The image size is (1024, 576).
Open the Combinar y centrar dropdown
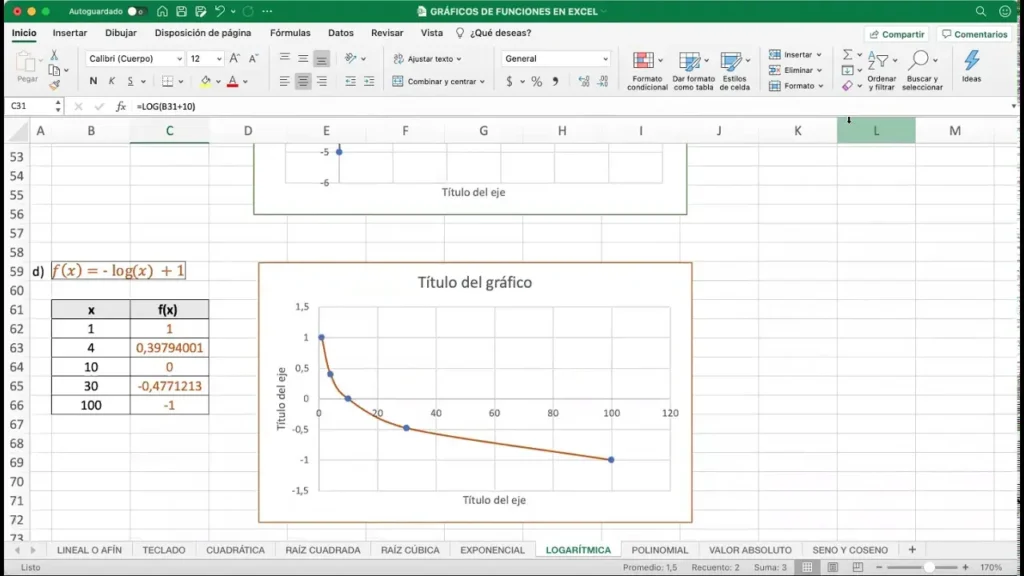439,82
